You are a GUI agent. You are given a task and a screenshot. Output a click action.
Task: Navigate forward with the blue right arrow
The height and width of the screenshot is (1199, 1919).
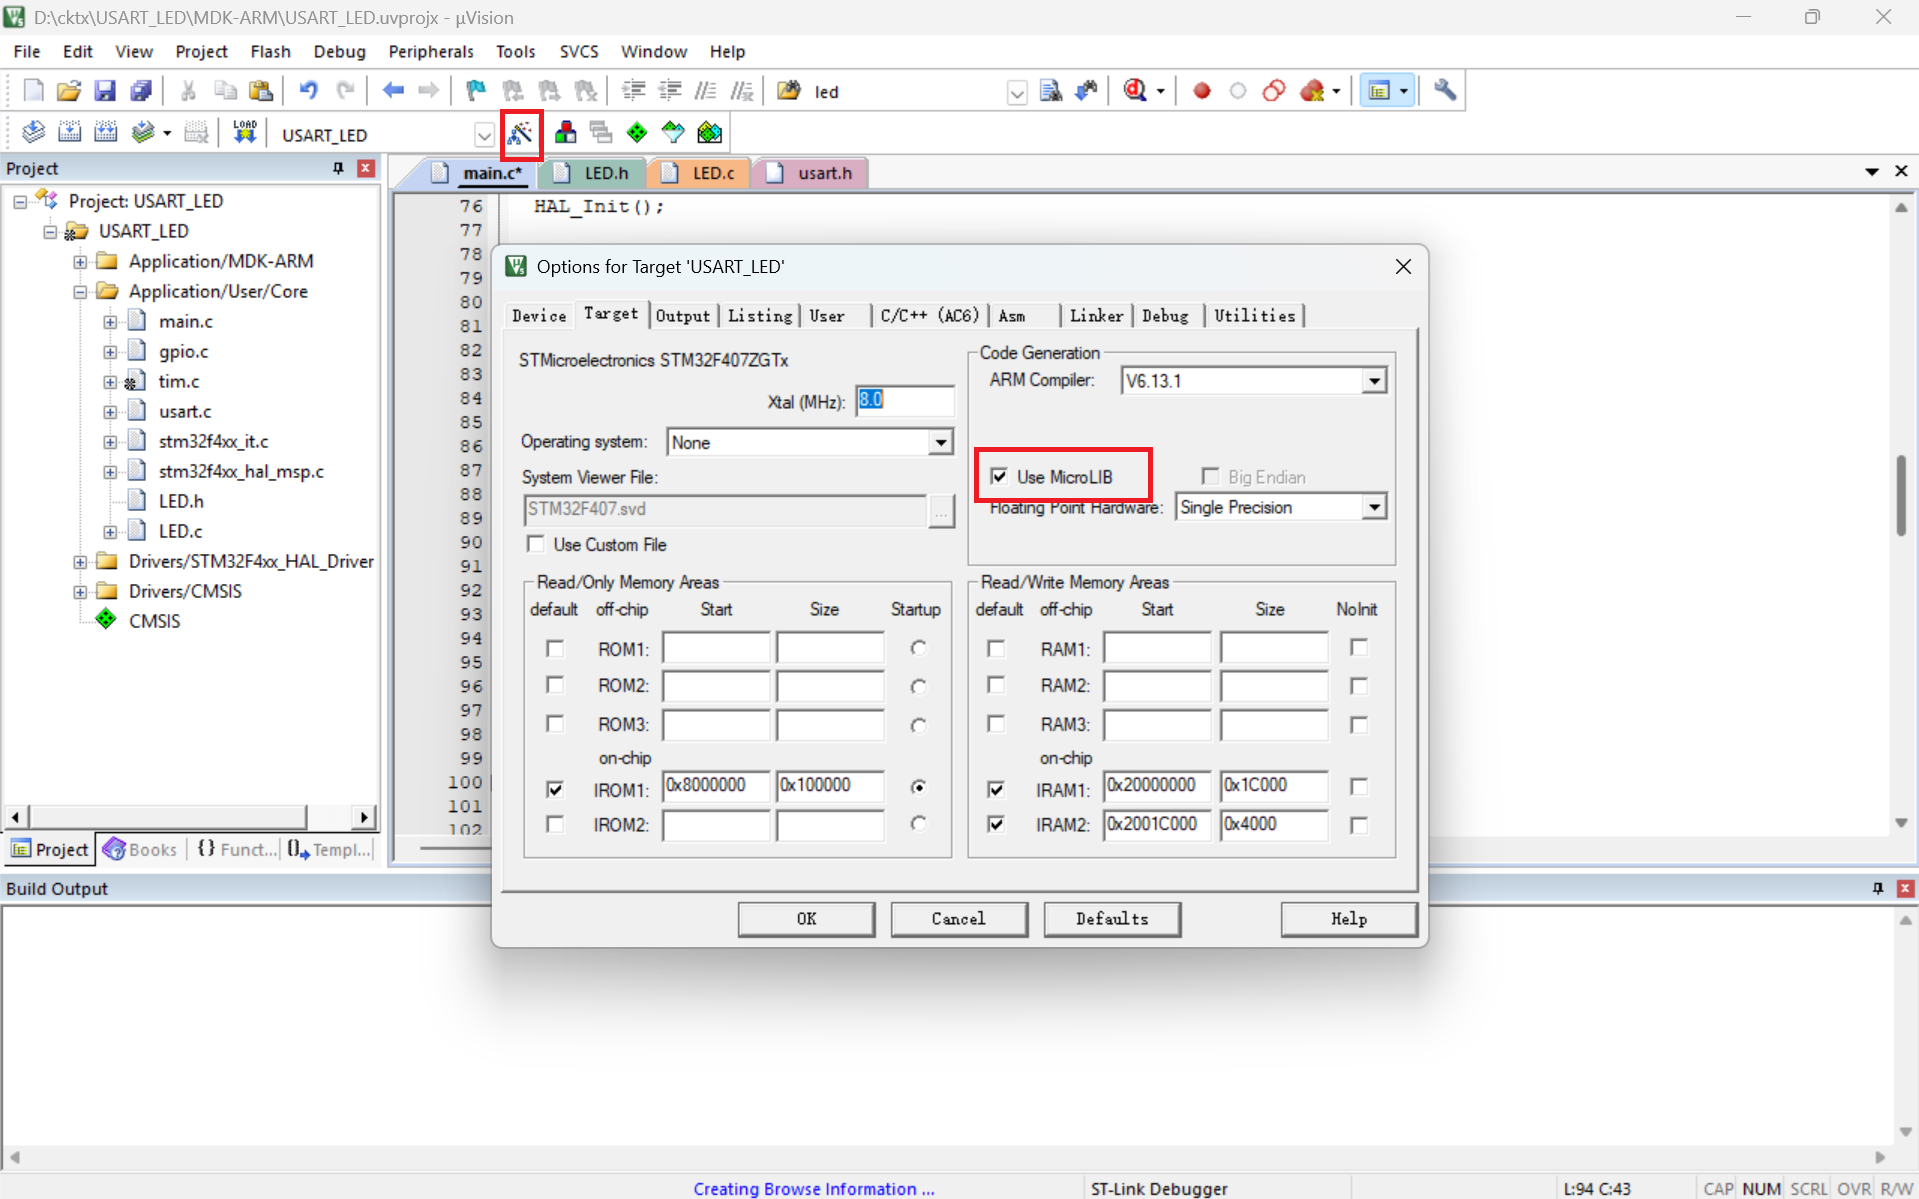click(428, 91)
